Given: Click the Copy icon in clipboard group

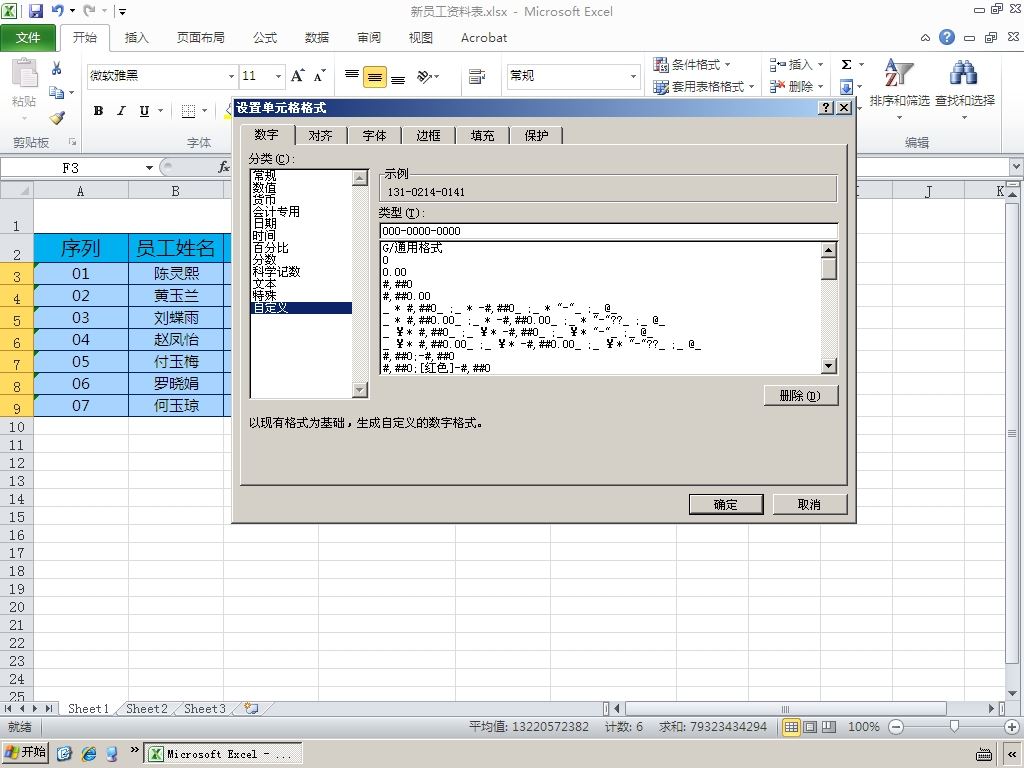Looking at the screenshot, I should pos(57,92).
